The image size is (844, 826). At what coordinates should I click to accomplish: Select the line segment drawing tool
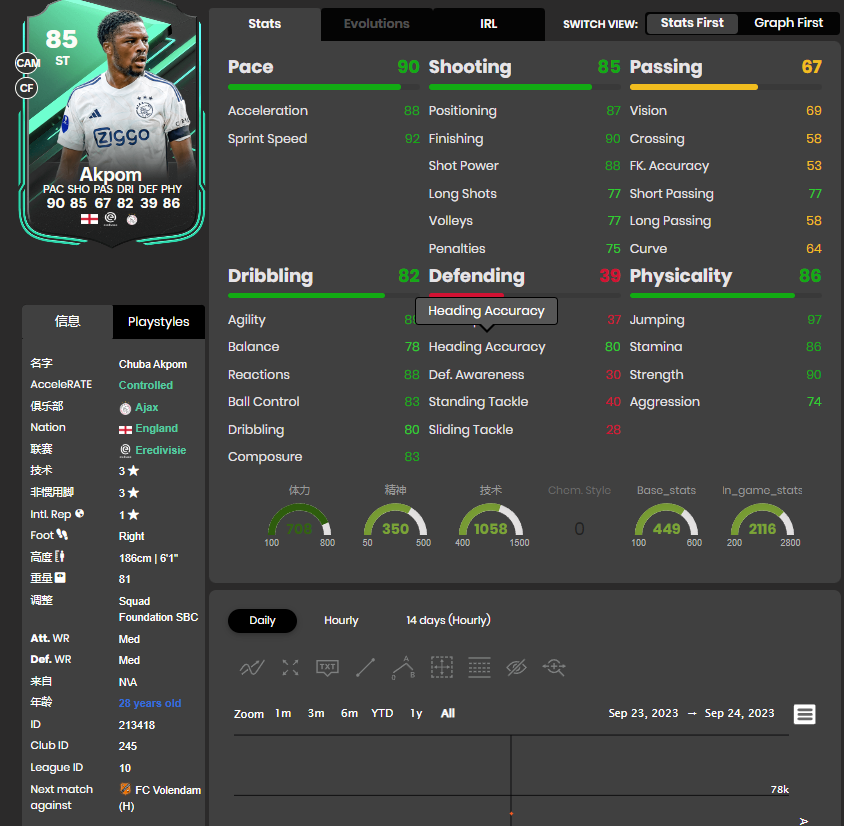coord(365,668)
